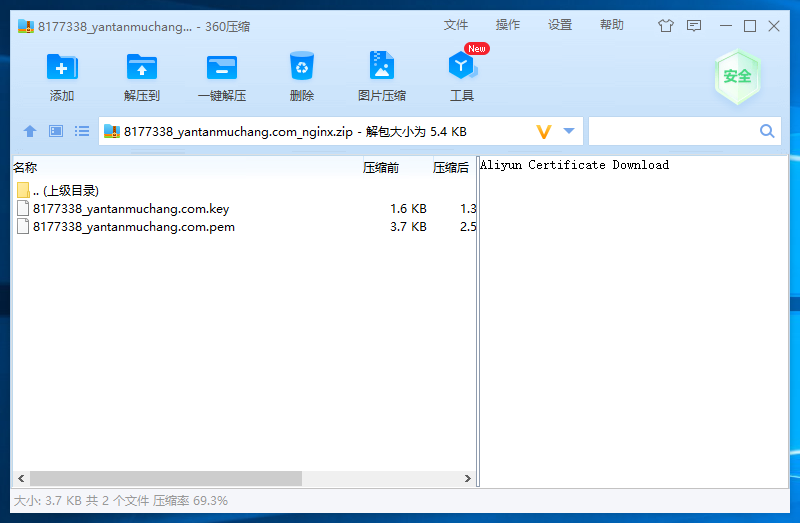The width and height of the screenshot is (800, 523).
Task: Sort by the 压缩后 column header
Action: (x=454, y=167)
